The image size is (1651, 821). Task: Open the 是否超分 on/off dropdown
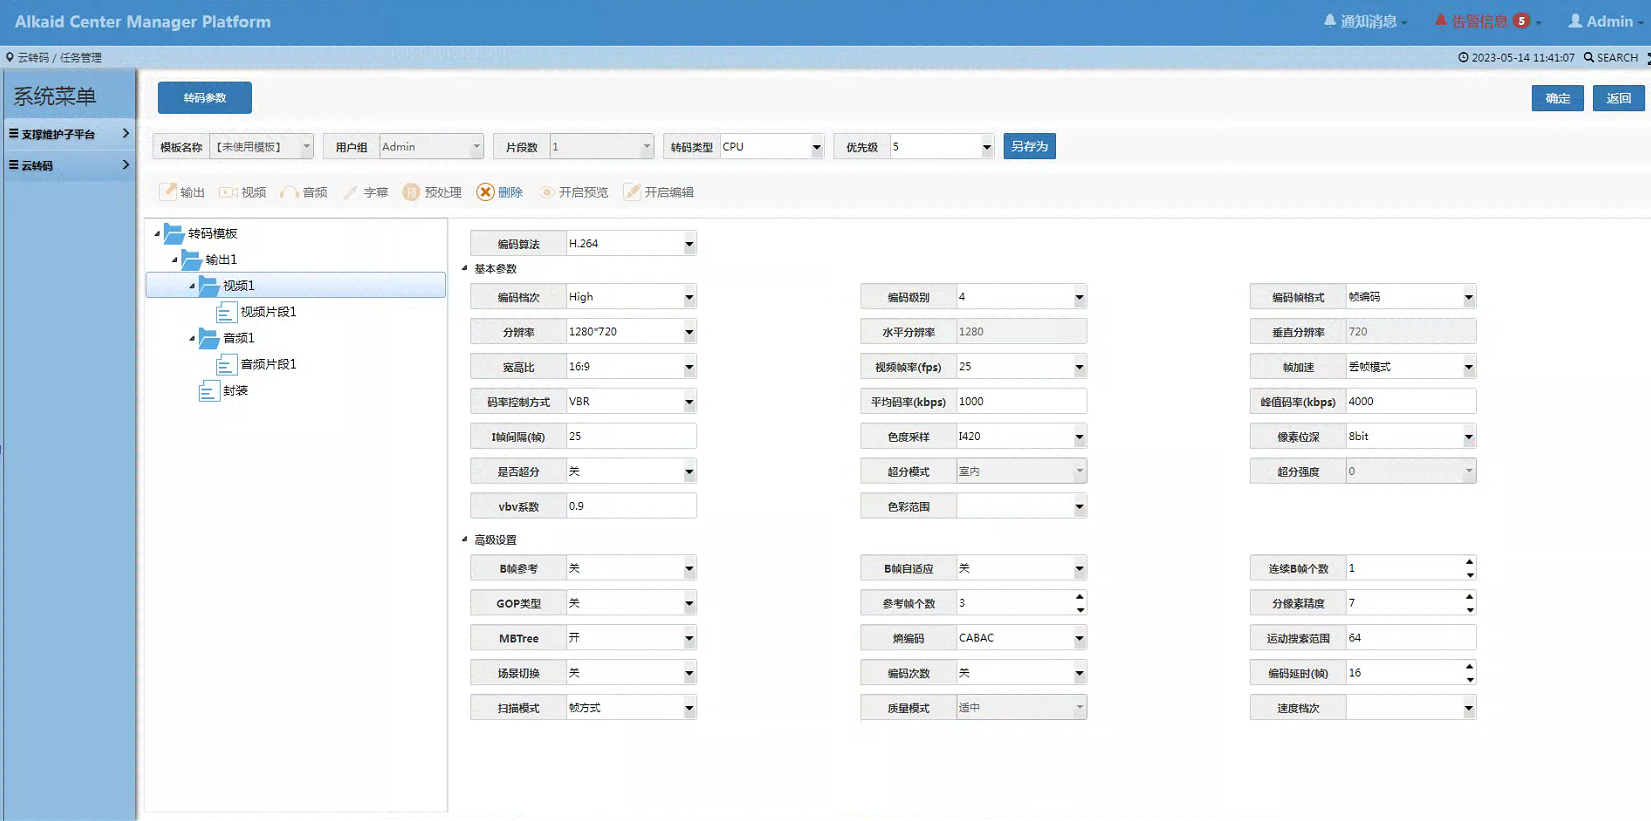[x=689, y=472]
